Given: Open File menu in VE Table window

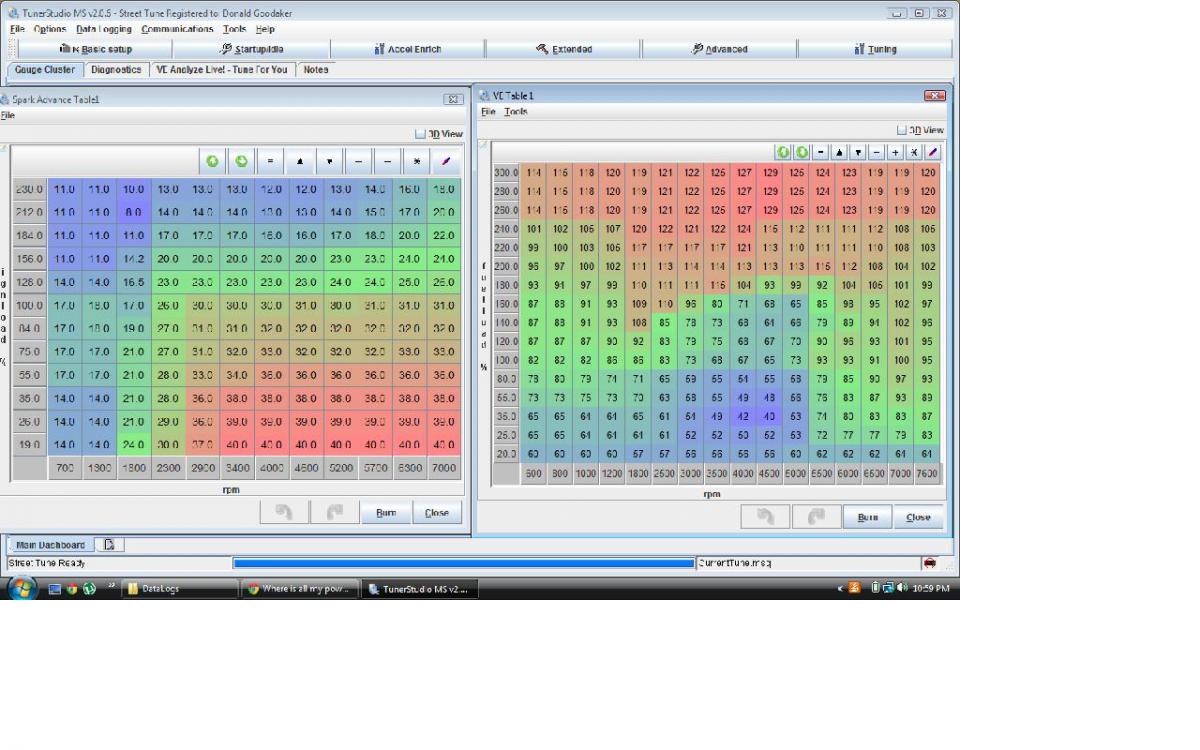Looking at the screenshot, I should tap(488, 112).
